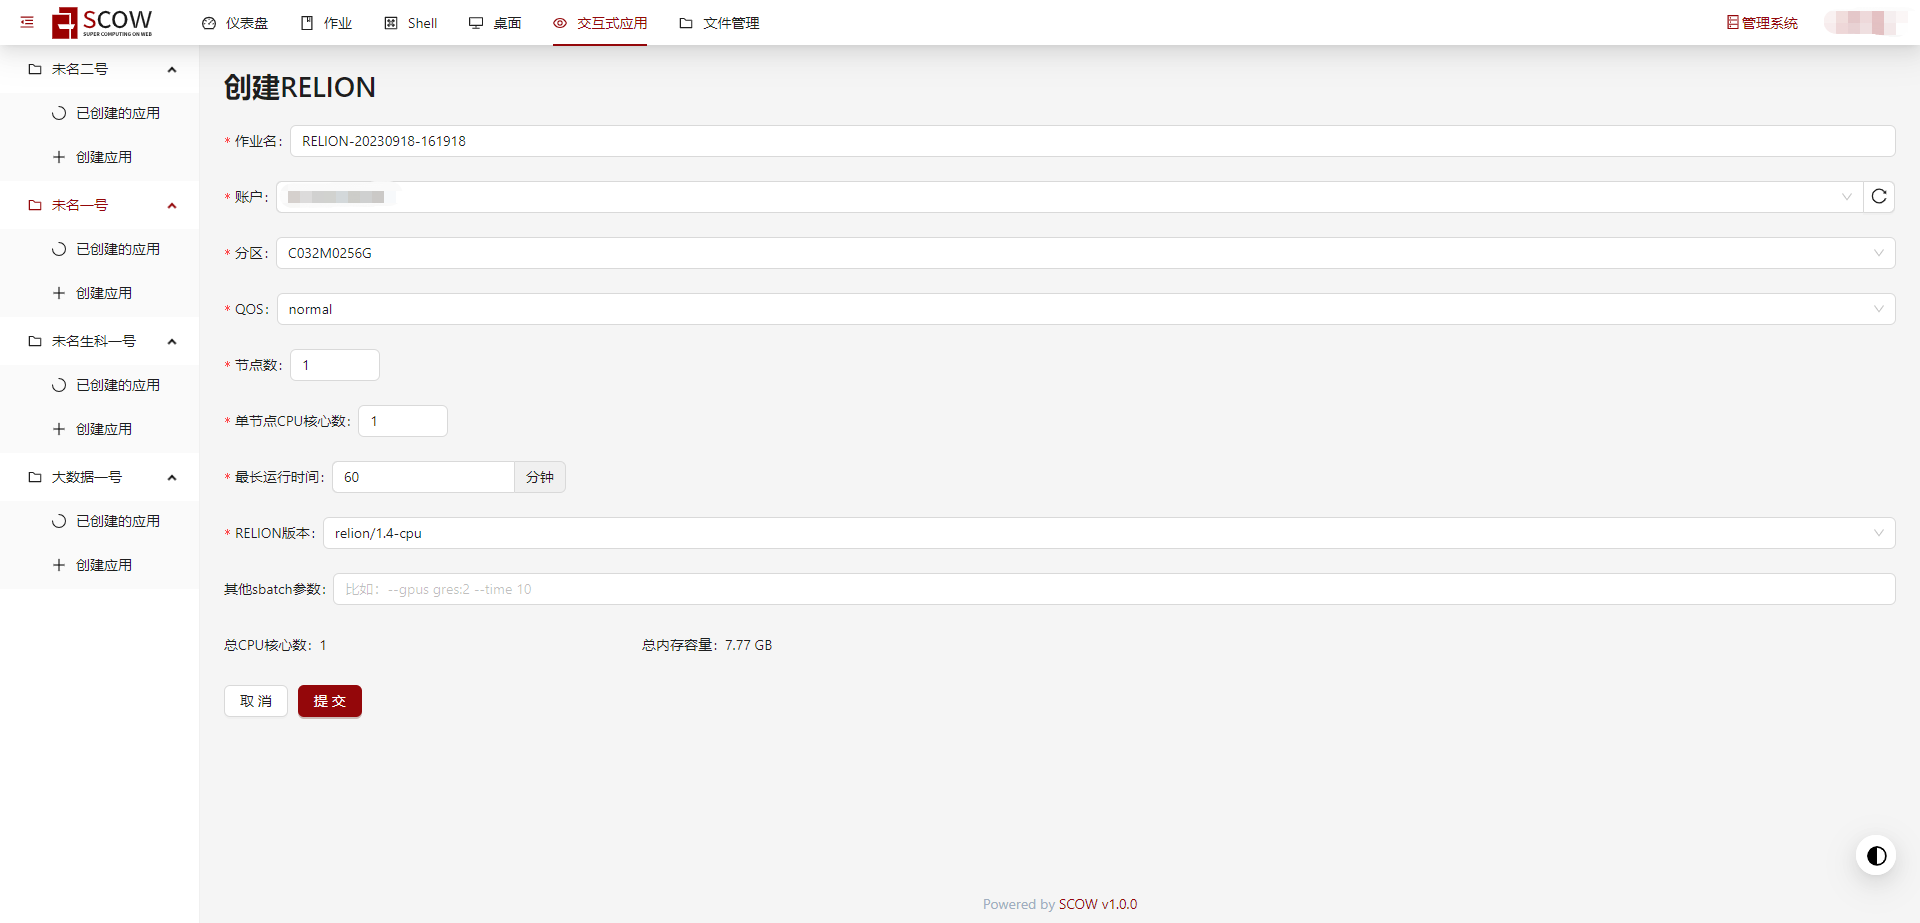
Task: Go to the Shell menu item
Action: click(411, 23)
